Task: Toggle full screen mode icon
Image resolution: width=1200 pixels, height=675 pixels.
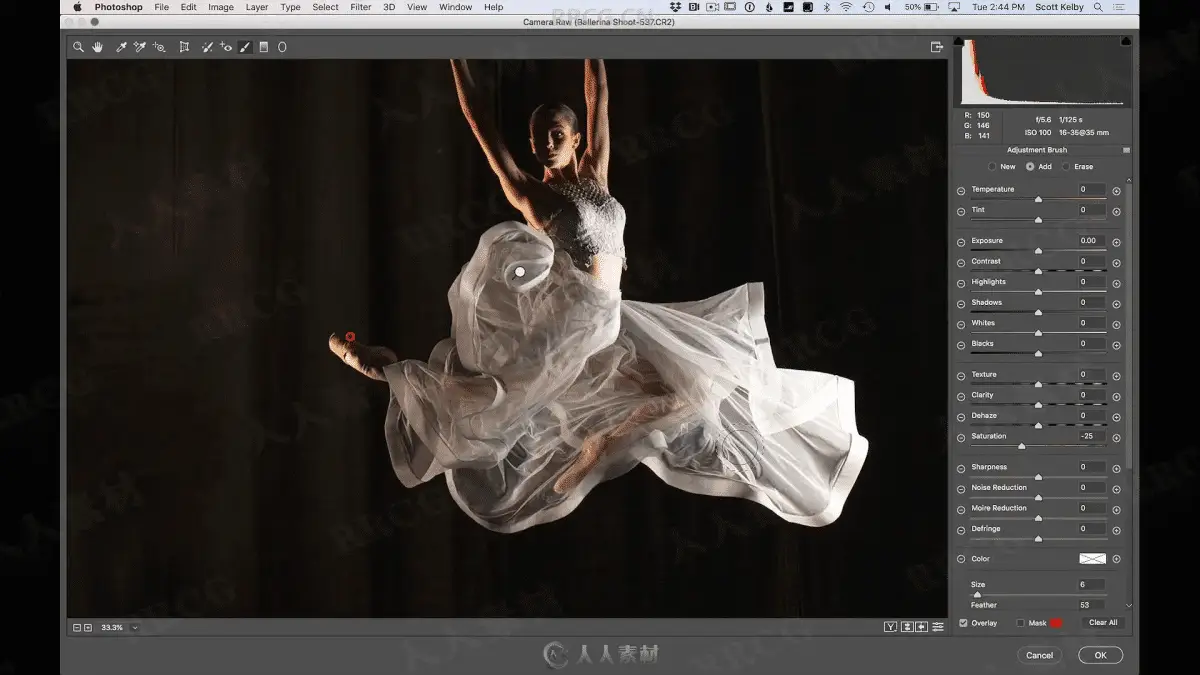Action: pos(937,47)
